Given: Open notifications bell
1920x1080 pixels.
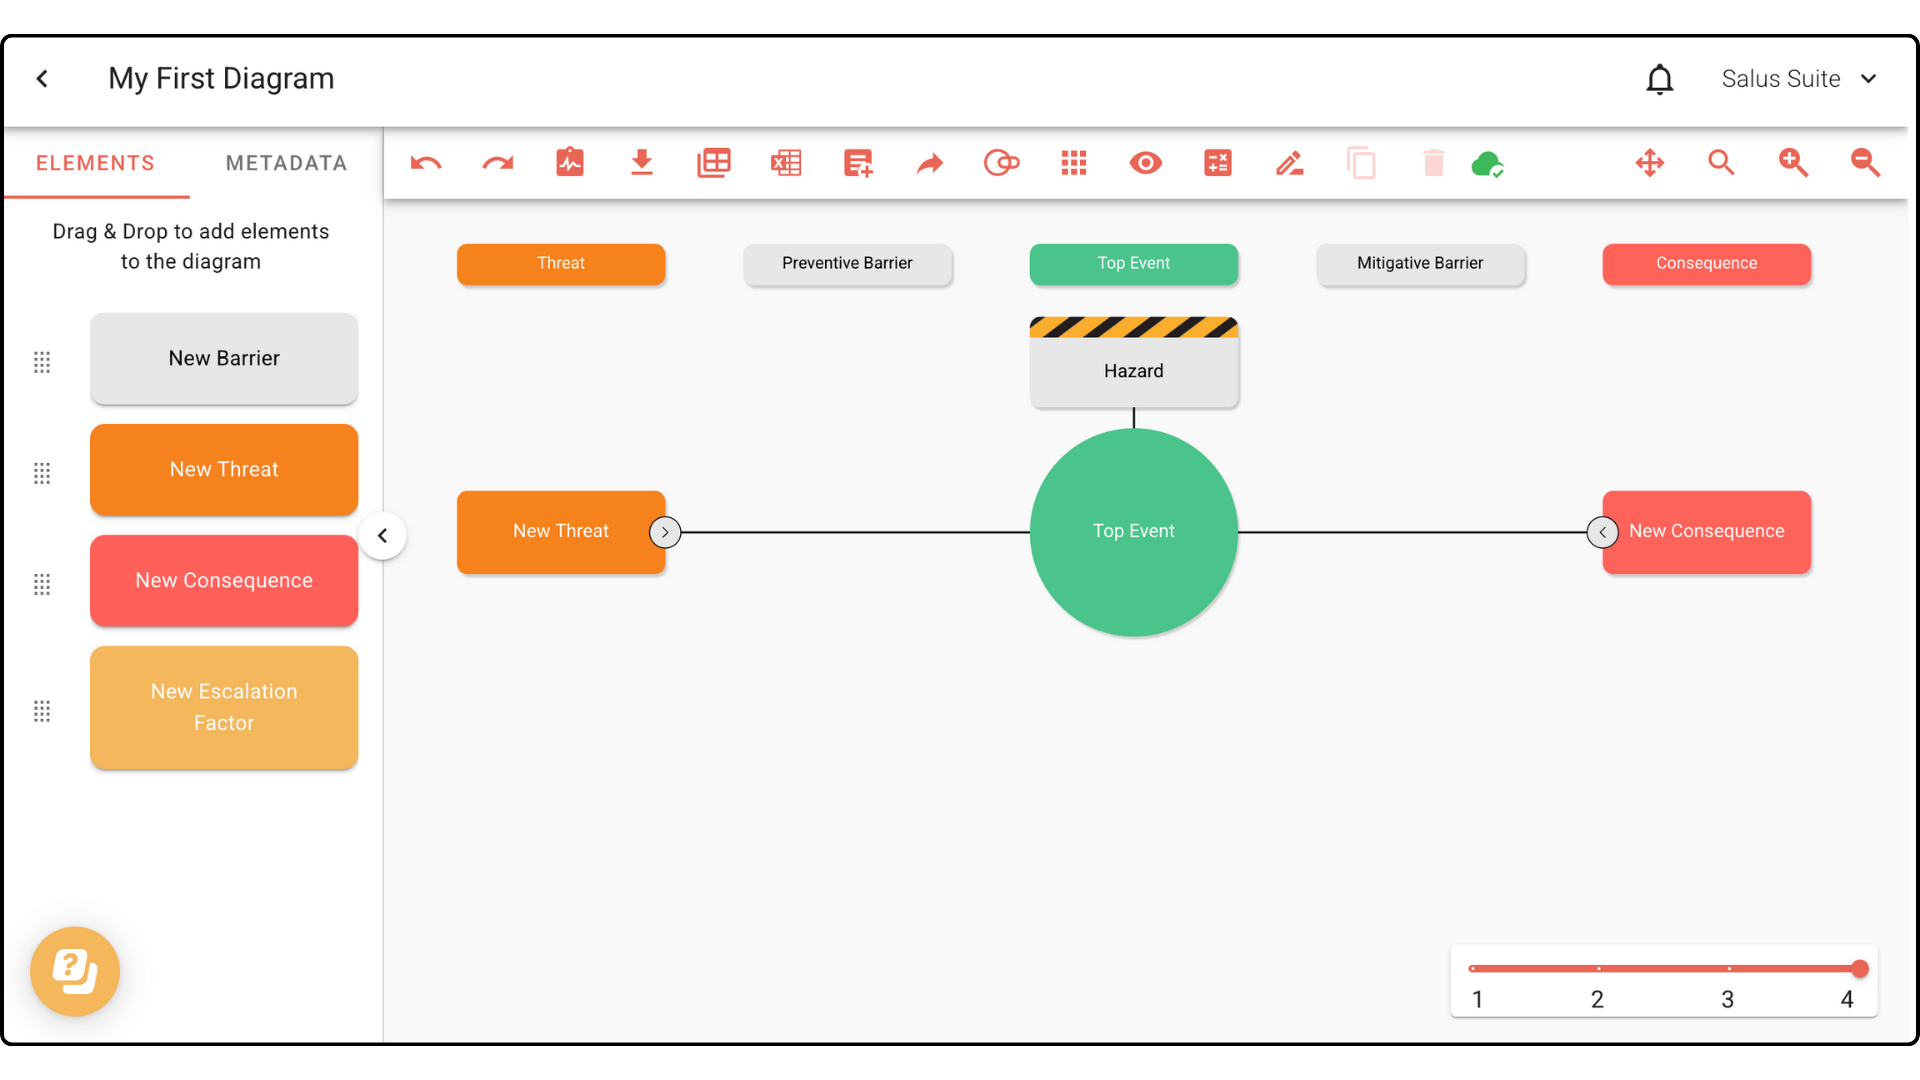Looking at the screenshot, I should pyautogui.click(x=1660, y=79).
